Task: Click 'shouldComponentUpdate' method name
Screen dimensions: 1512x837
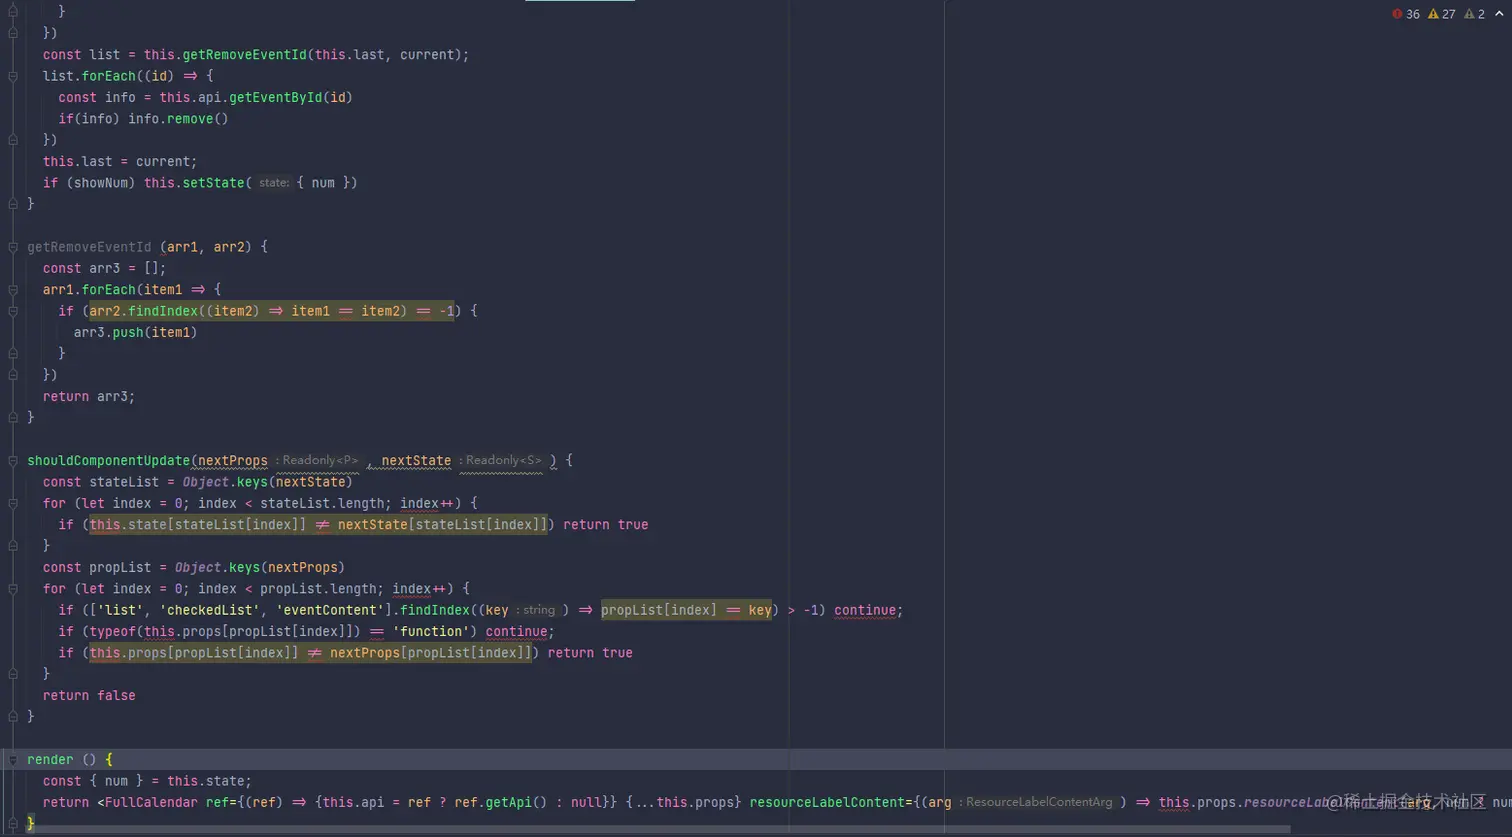Action: [108, 461]
